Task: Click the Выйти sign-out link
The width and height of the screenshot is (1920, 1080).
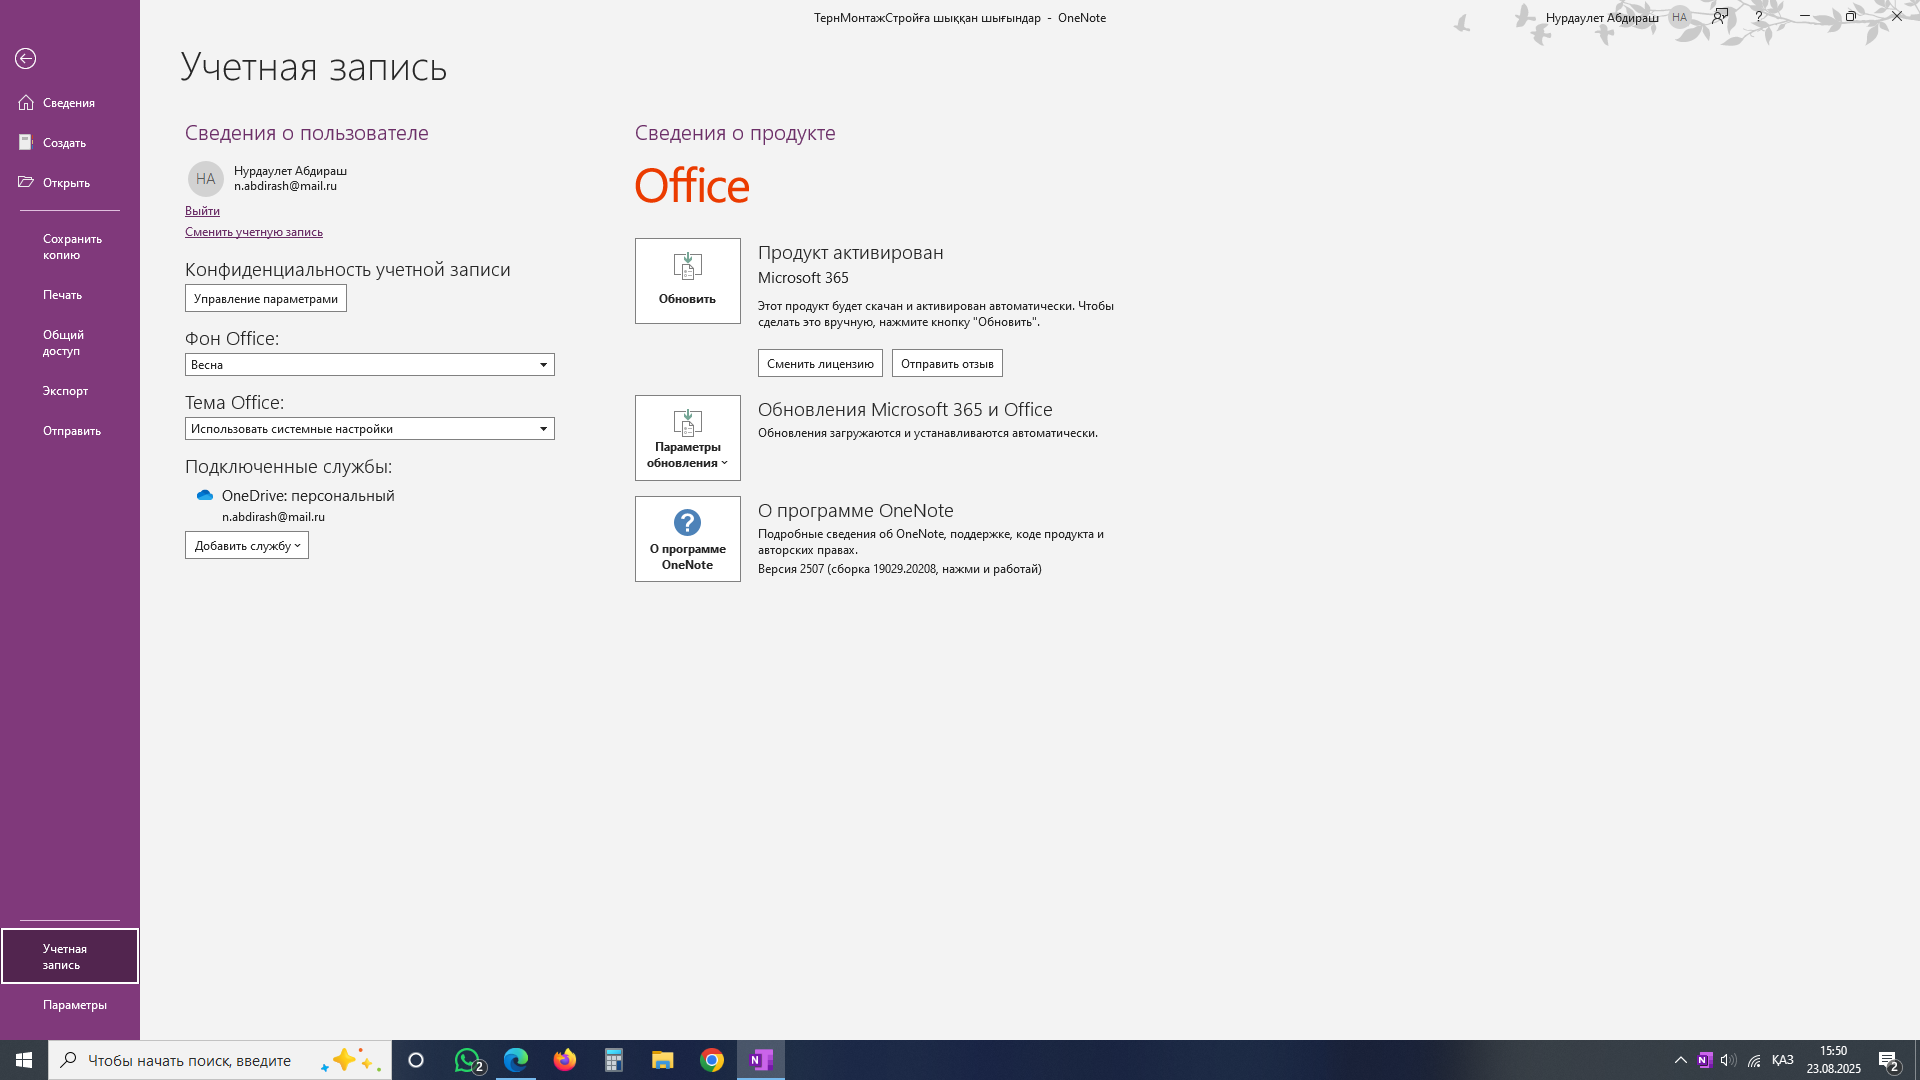Action: (x=202, y=211)
